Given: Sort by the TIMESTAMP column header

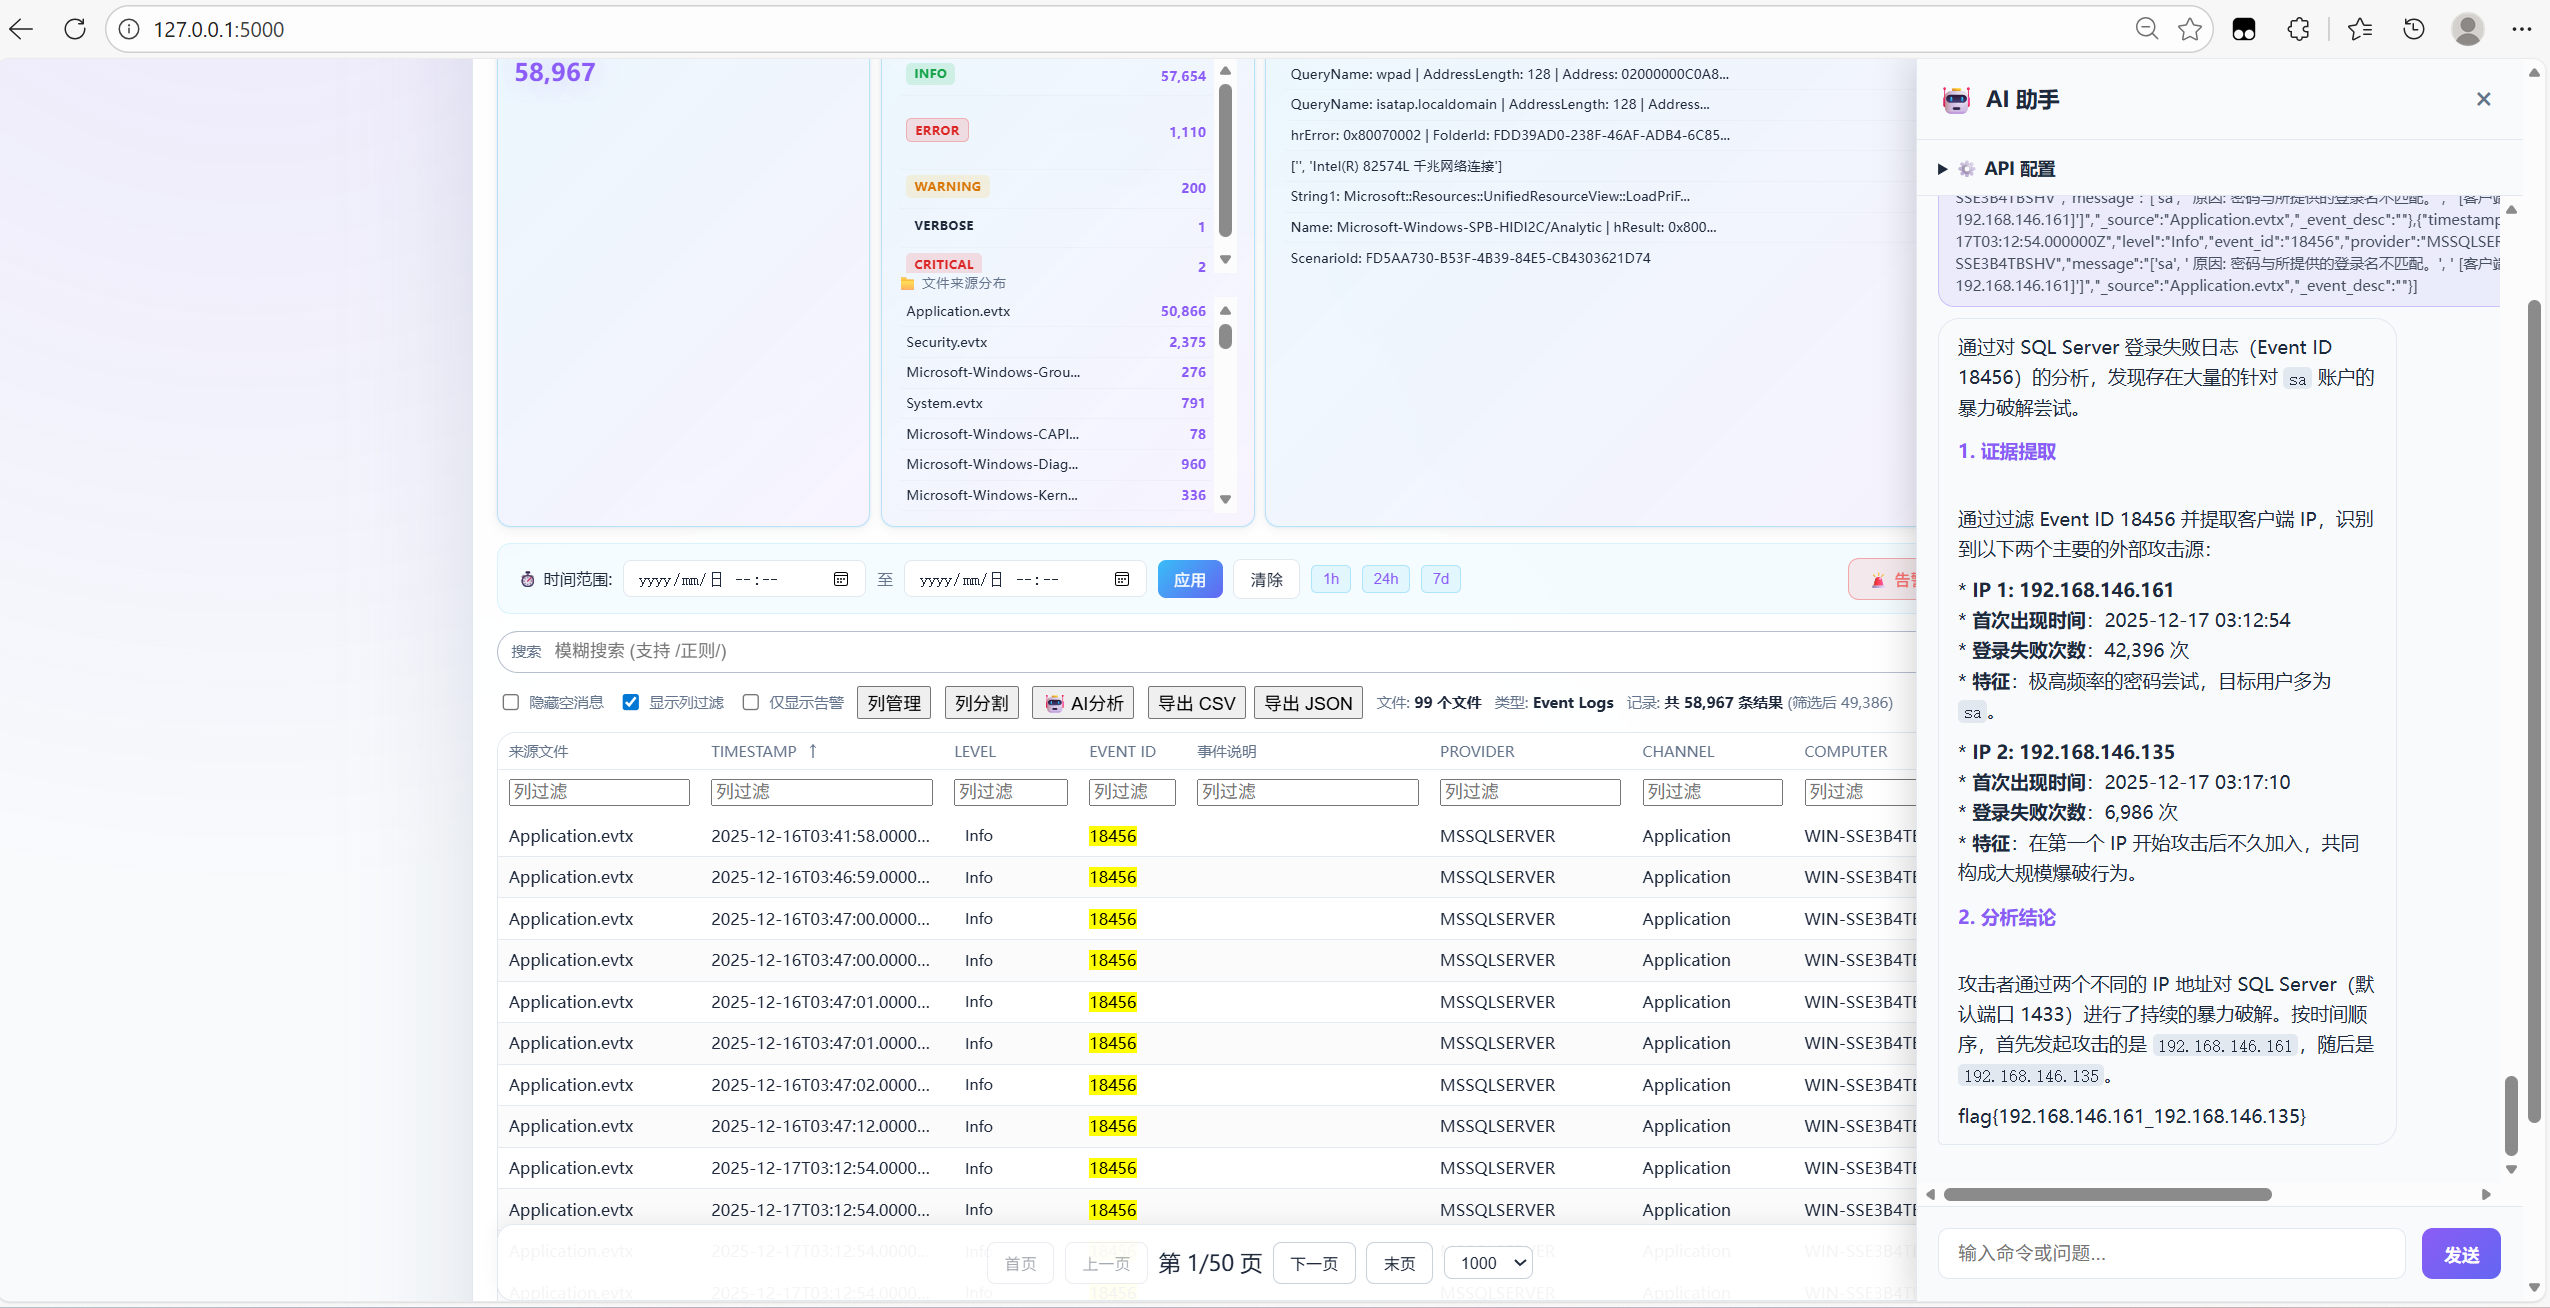Looking at the screenshot, I should [754, 751].
